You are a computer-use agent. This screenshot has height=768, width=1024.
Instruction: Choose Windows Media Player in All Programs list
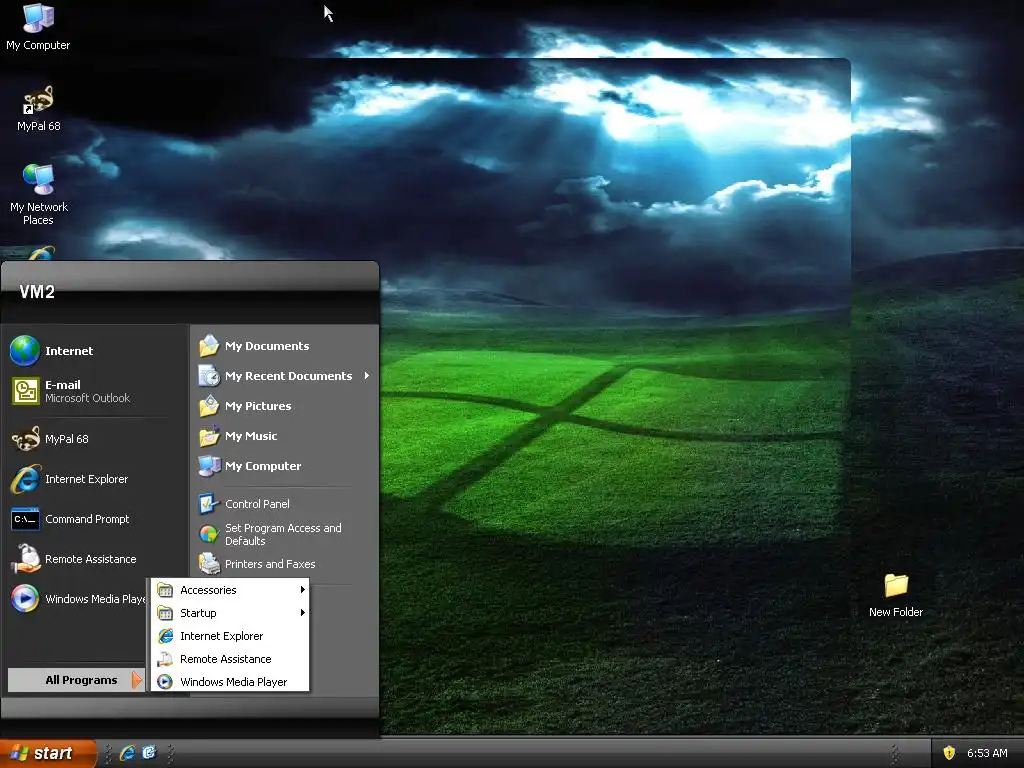point(230,682)
